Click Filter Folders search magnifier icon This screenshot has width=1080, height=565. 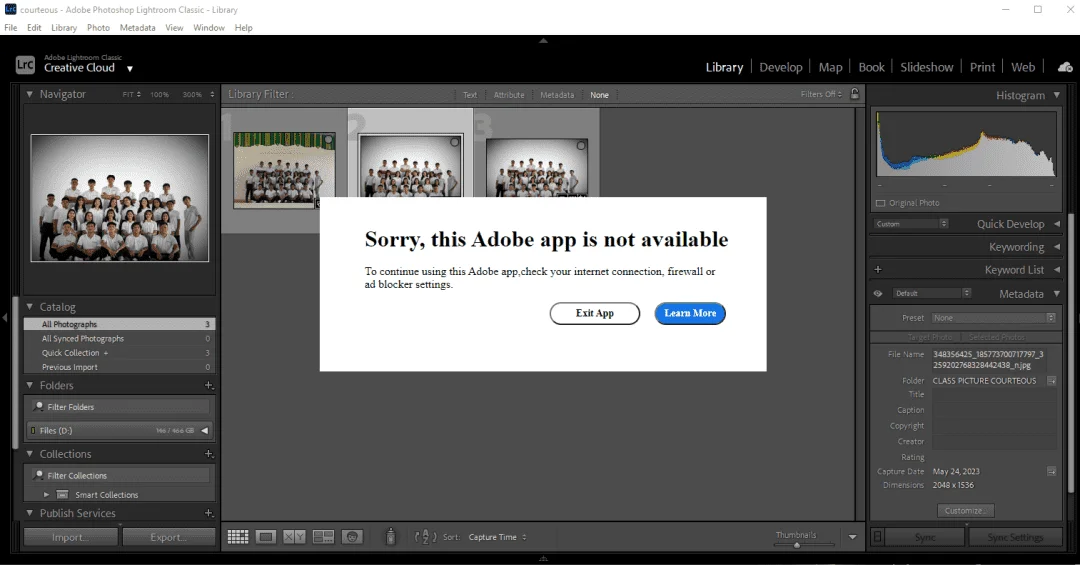tap(39, 407)
